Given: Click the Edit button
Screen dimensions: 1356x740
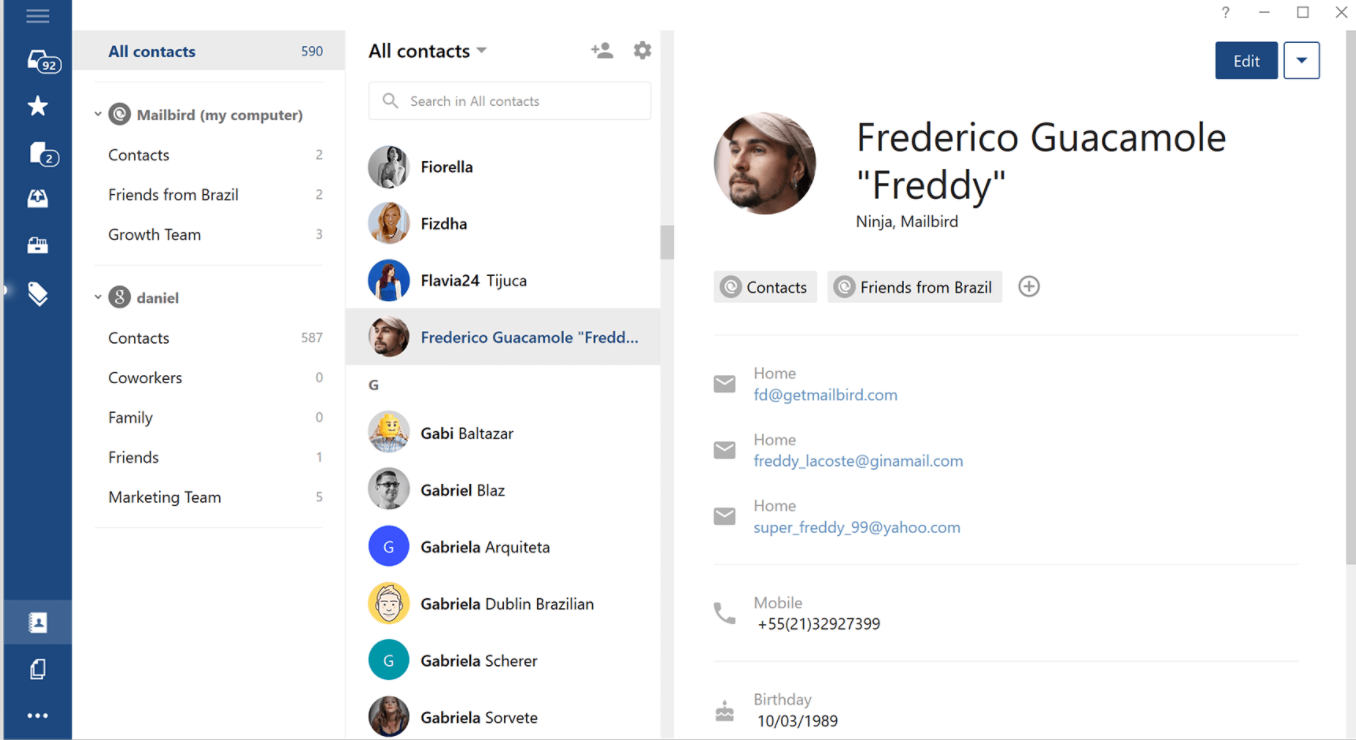Looking at the screenshot, I should (1246, 61).
